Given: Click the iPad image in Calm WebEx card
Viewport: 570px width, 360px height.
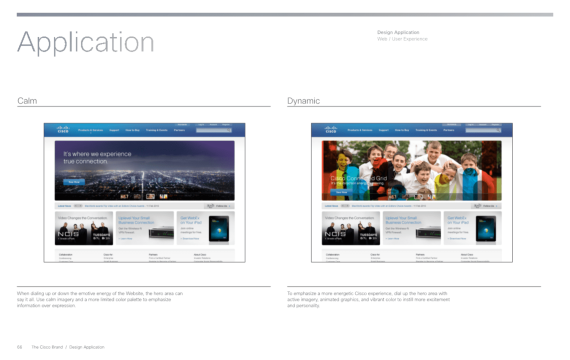Looking at the screenshot, I should 219,229.
